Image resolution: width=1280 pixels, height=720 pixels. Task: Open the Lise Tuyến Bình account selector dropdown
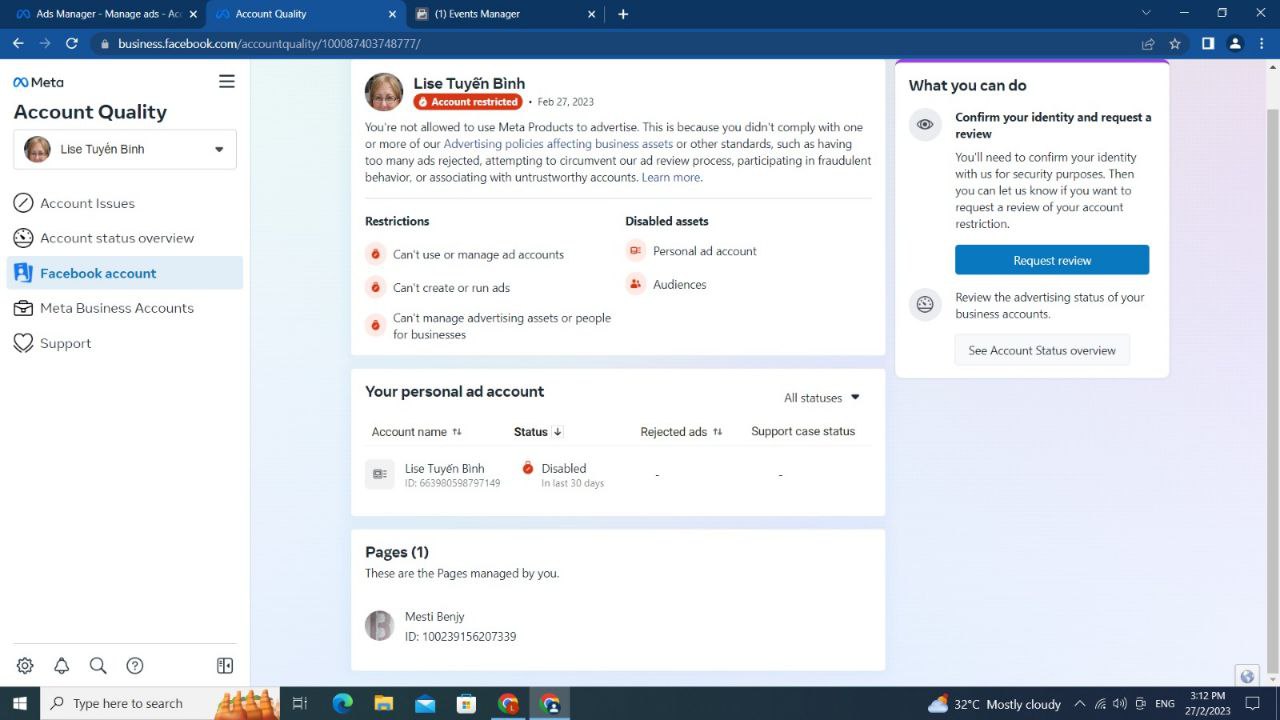[125, 149]
